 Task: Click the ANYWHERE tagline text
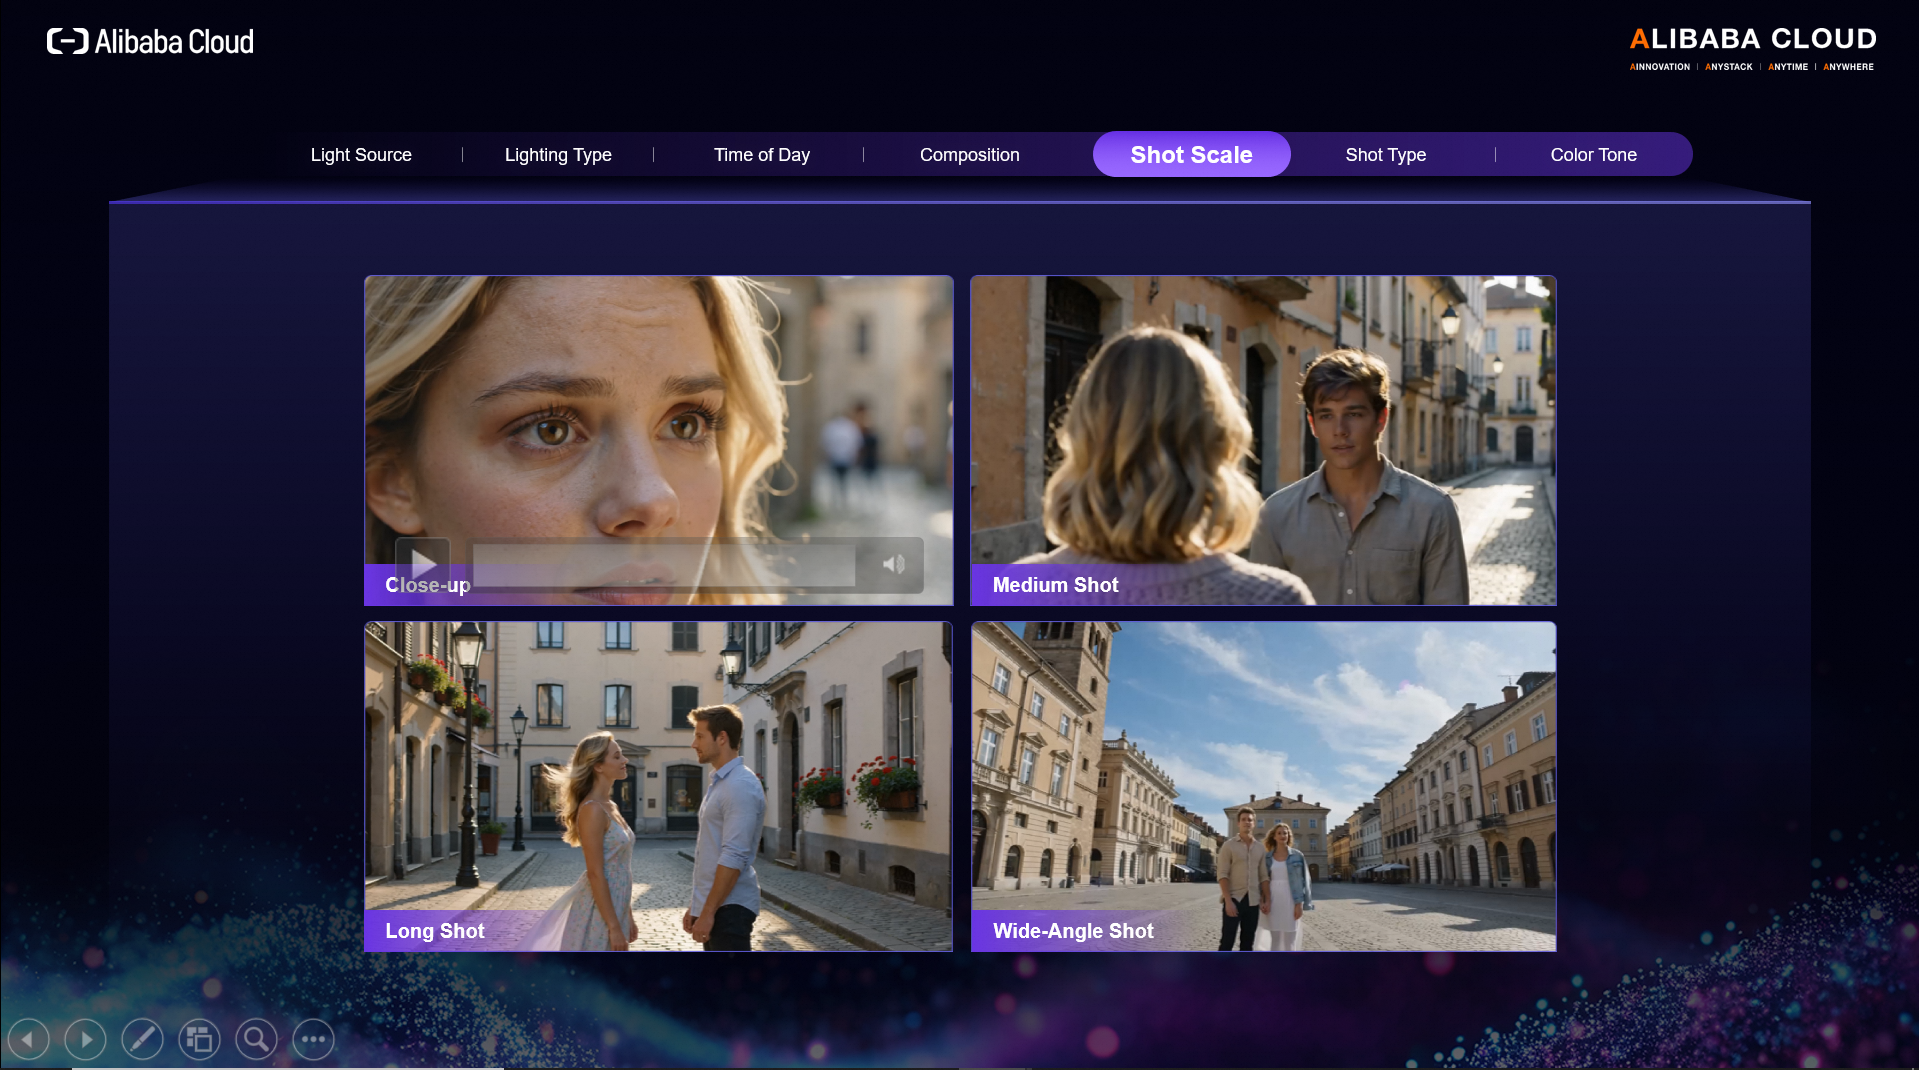coord(1848,67)
